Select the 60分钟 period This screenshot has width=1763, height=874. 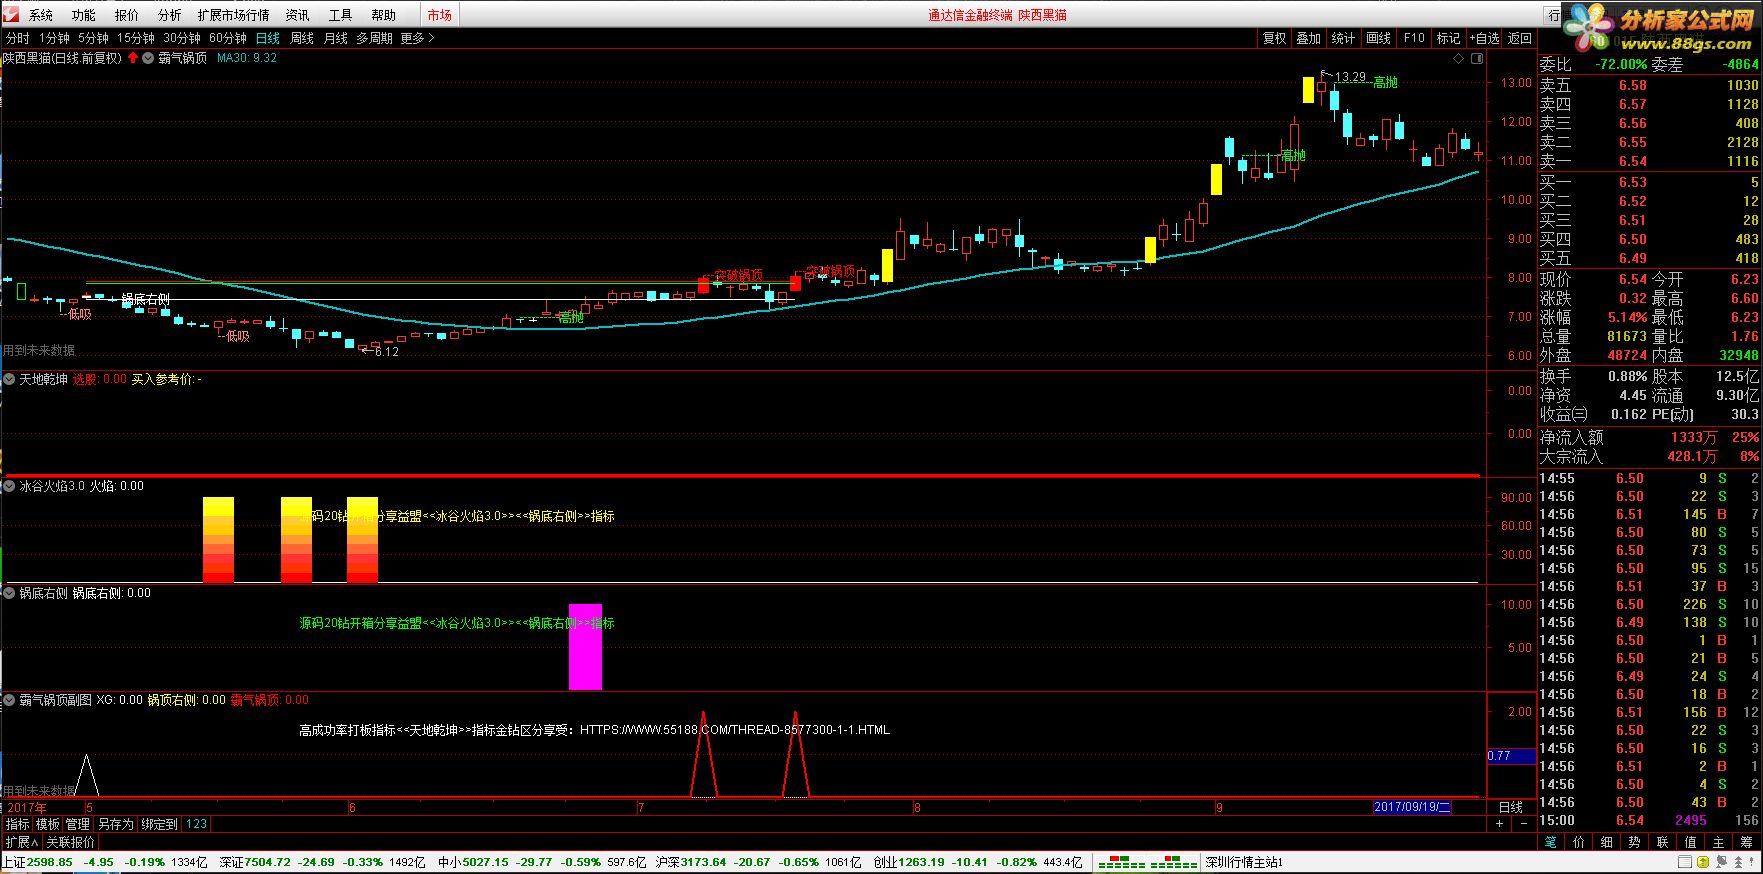click(228, 38)
